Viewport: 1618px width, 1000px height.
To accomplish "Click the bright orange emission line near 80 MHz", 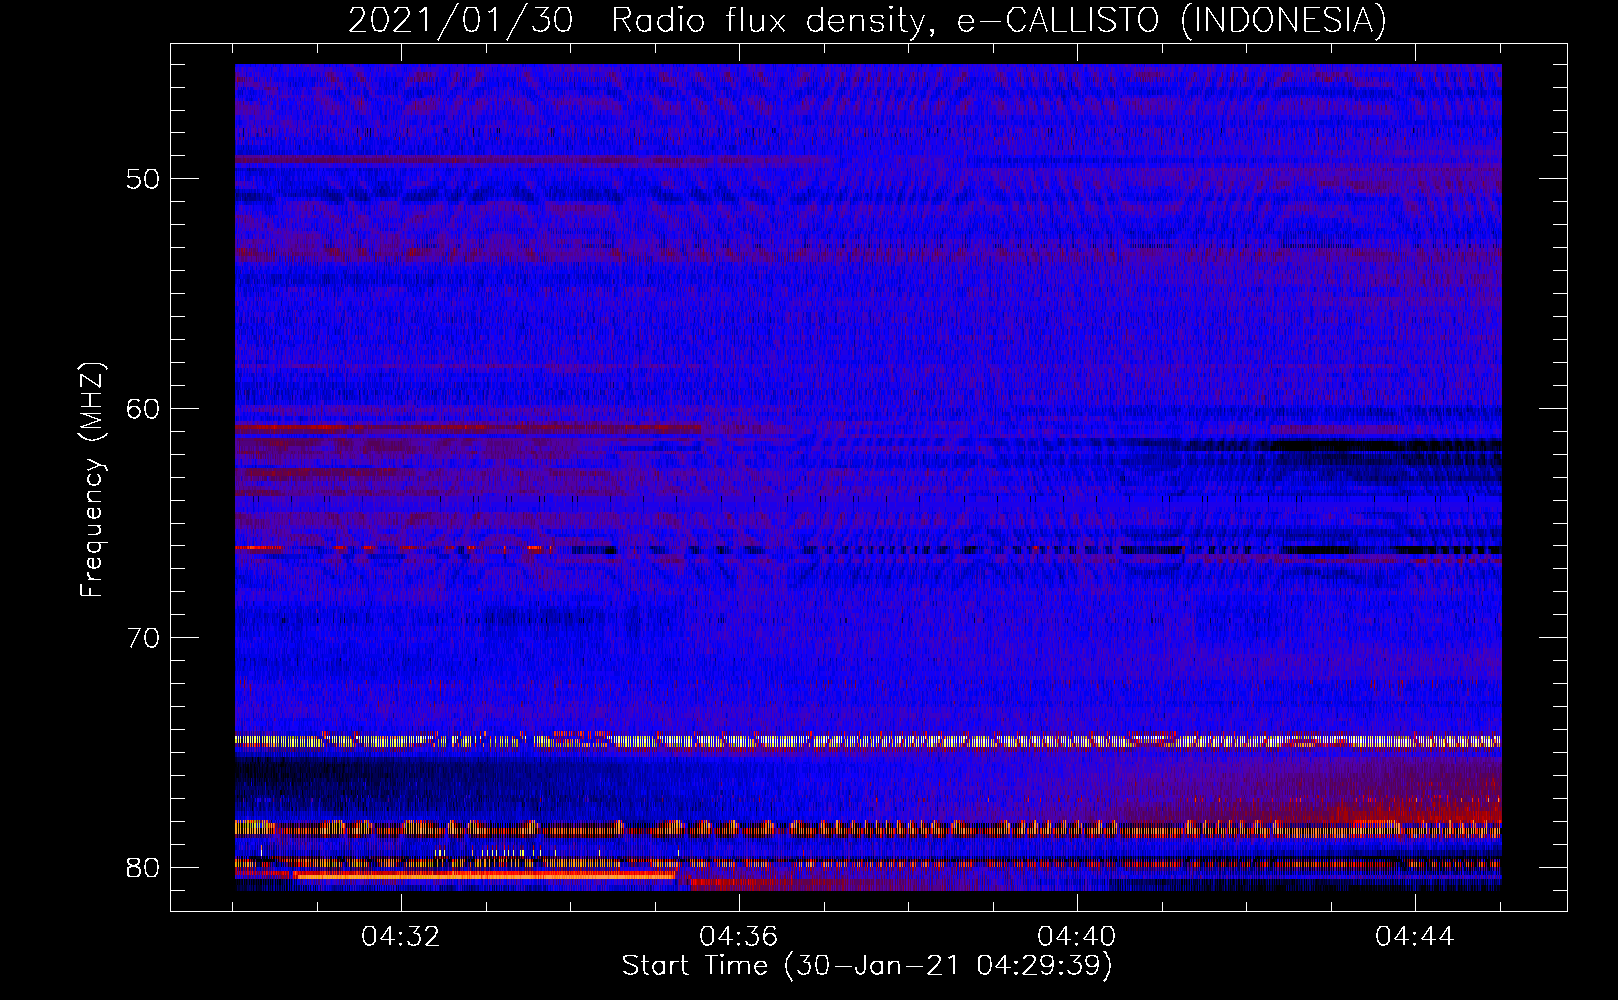I will pyautogui.click(x=485, y=876).
